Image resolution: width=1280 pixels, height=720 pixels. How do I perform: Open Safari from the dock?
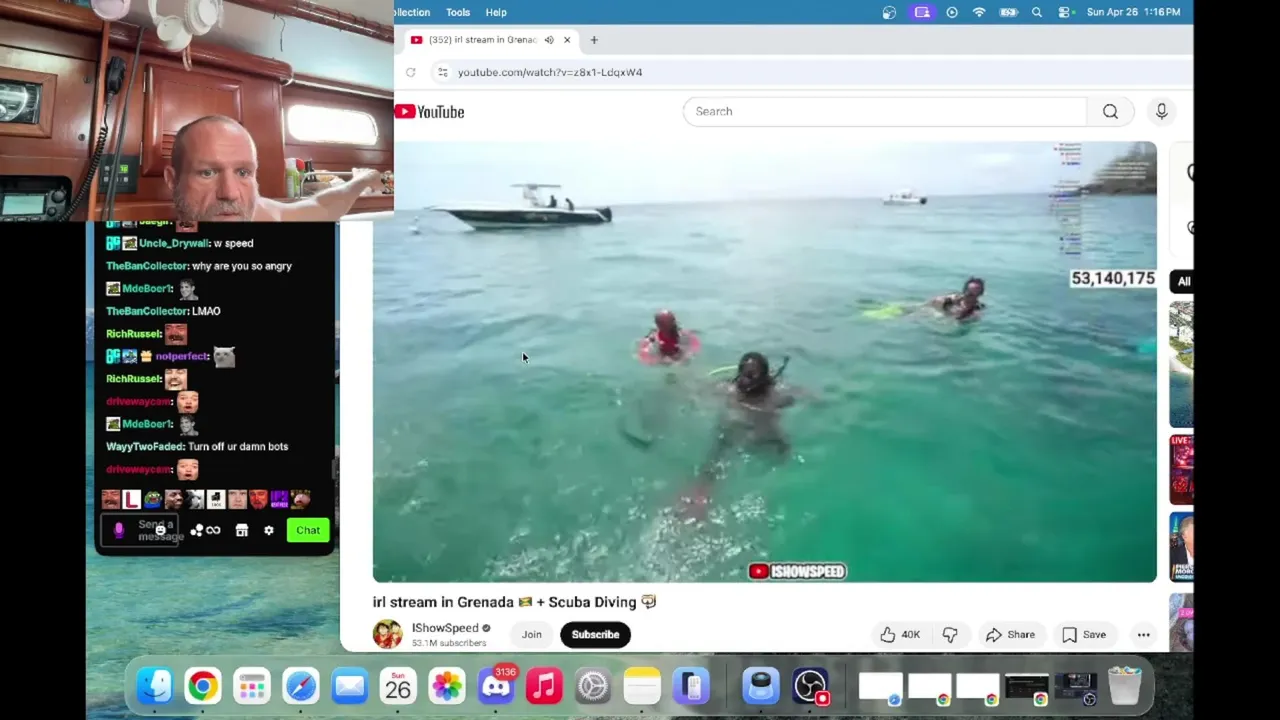click(300, 686)
